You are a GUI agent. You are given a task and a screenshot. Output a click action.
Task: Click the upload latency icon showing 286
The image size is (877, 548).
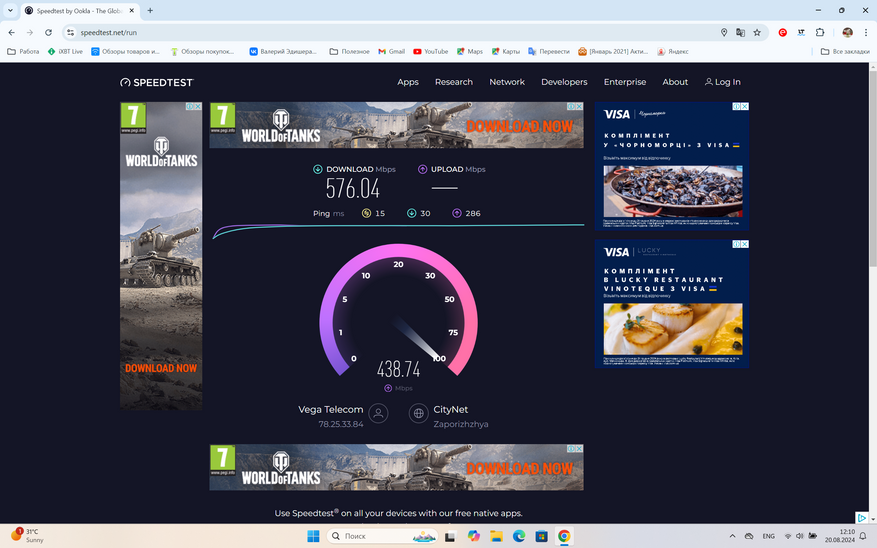457,213
